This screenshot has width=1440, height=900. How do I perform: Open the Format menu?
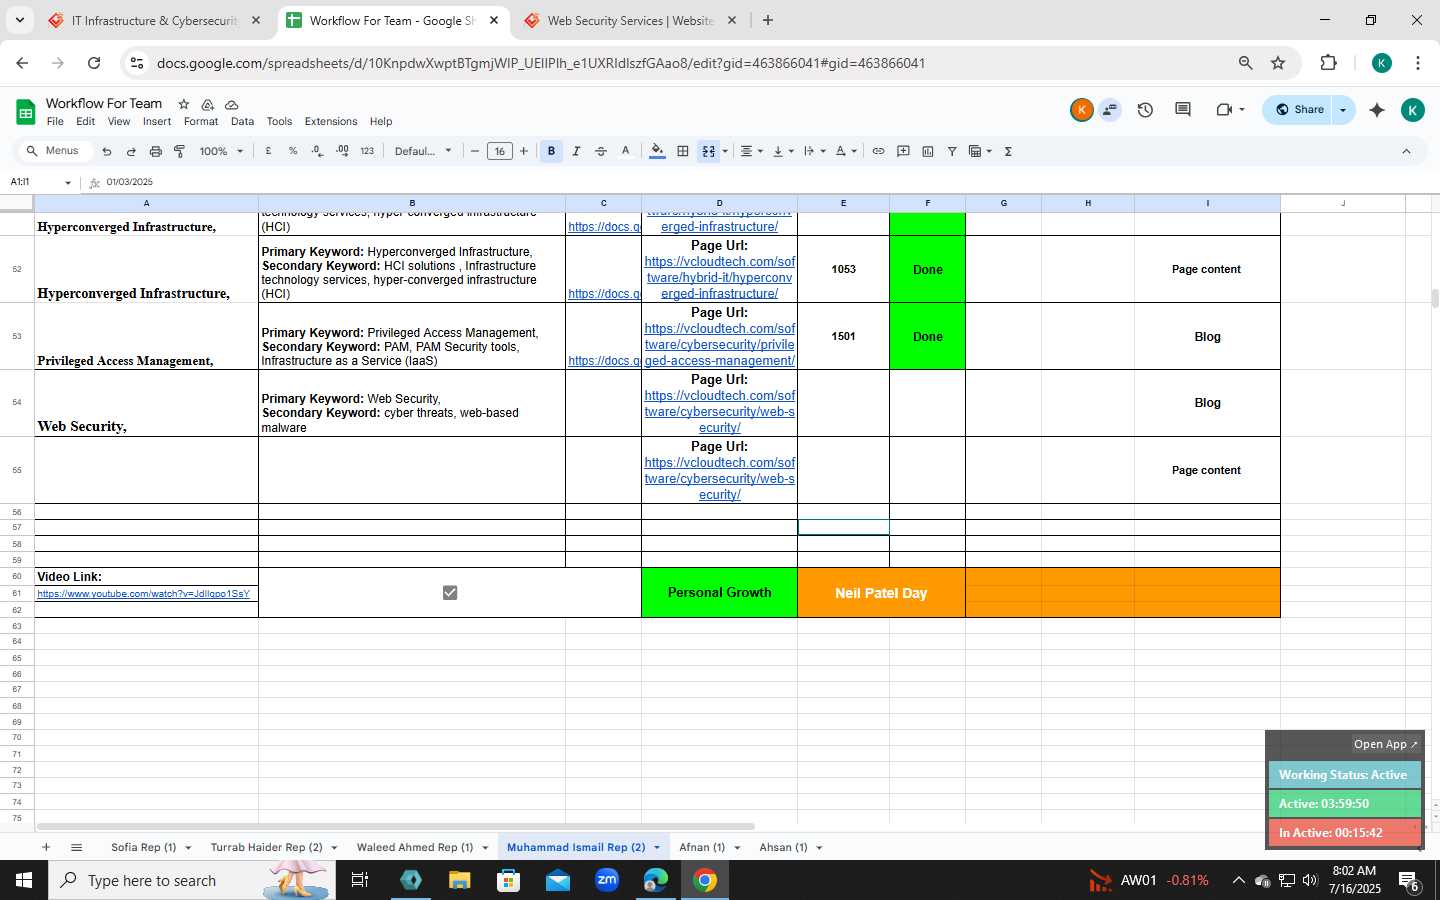[201, 121]
